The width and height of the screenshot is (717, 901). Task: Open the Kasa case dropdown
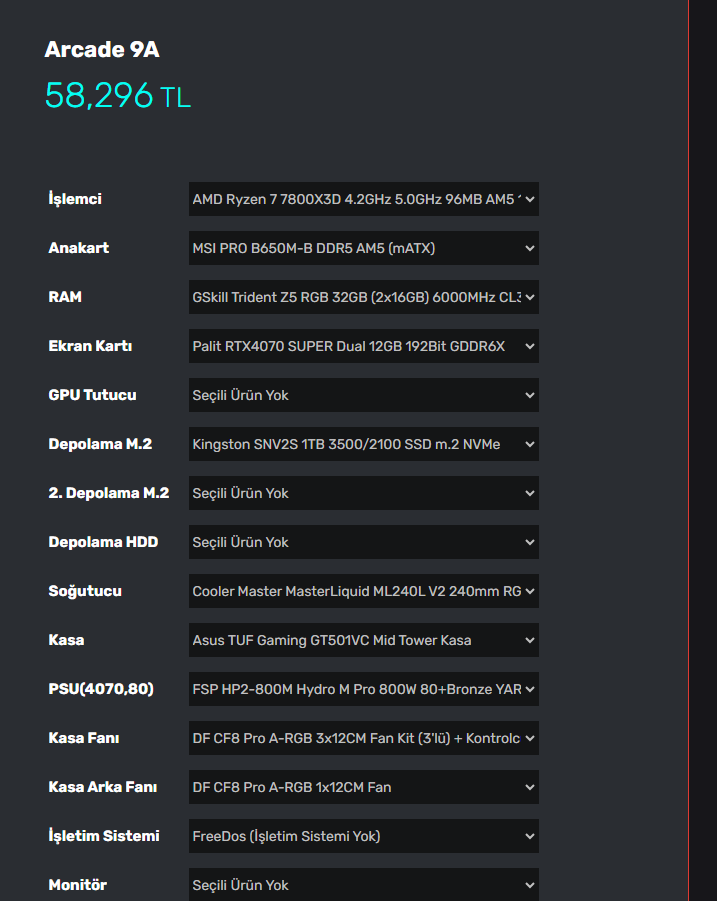pos(364,640)
